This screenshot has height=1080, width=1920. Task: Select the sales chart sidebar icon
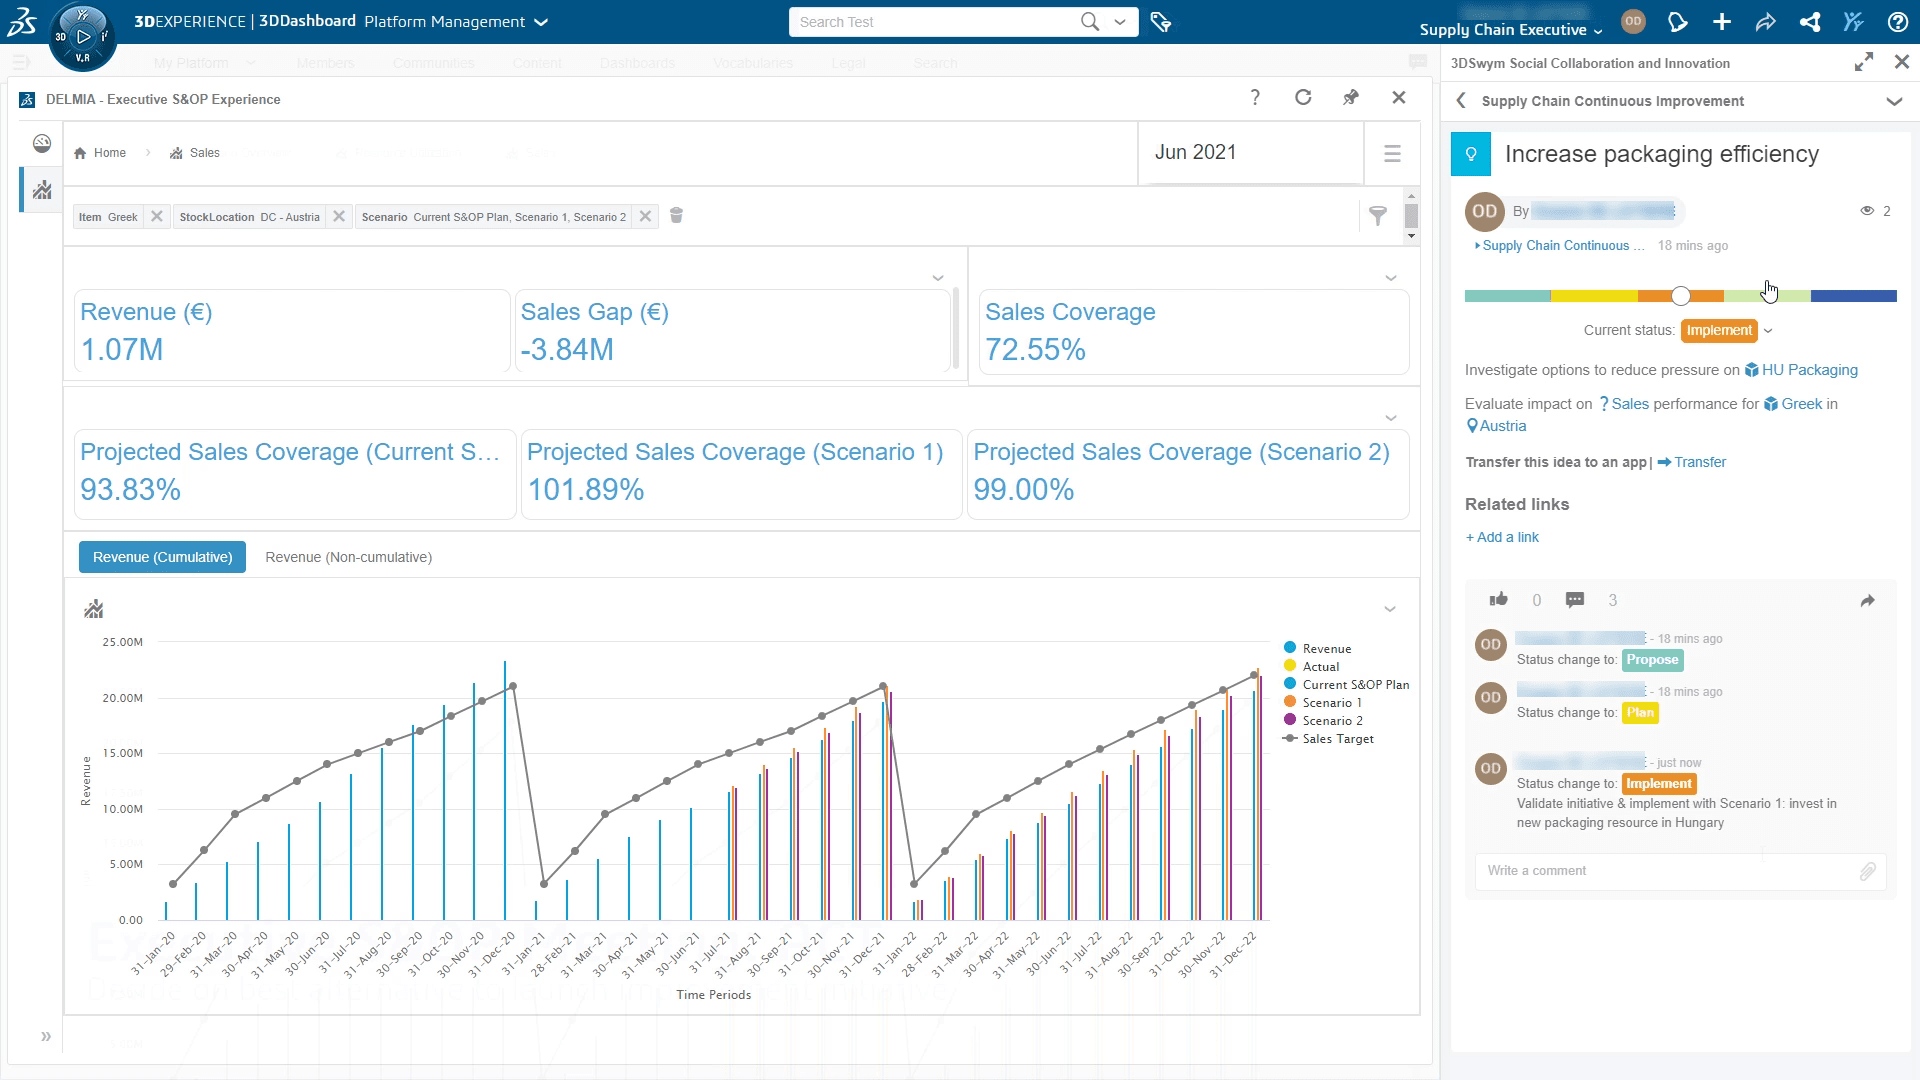click(42, 189)
